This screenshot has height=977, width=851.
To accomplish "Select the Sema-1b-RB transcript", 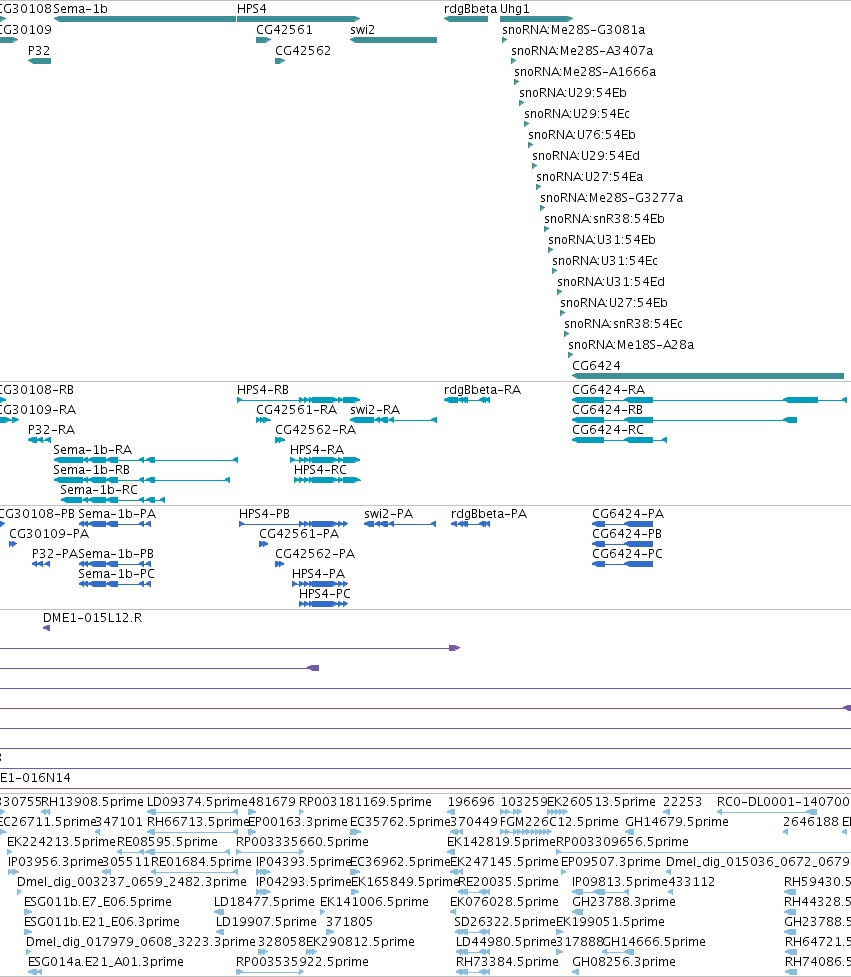I will point(141,480).
